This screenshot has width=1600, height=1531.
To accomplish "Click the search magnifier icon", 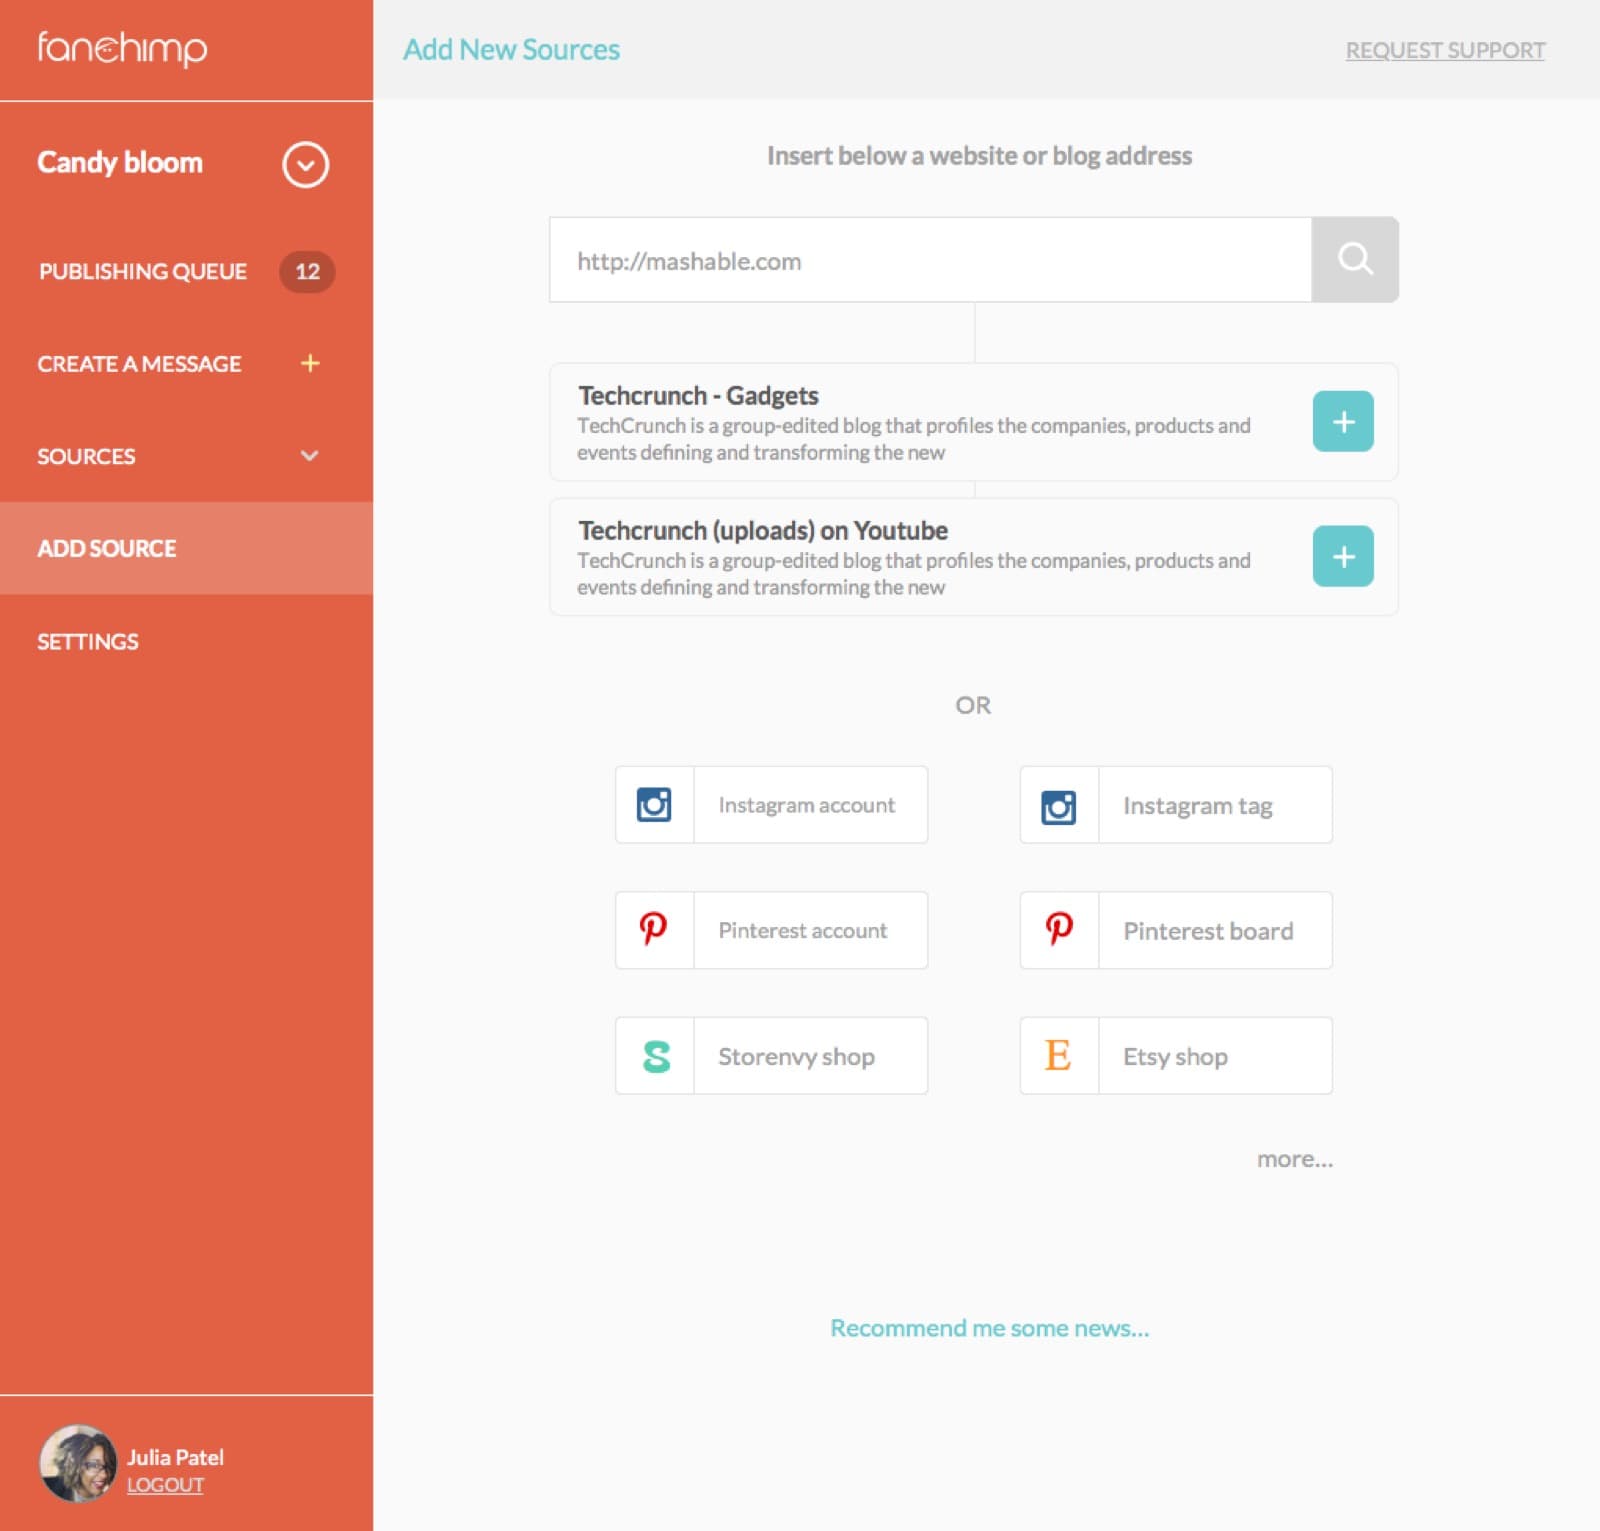I will 1355,260.
